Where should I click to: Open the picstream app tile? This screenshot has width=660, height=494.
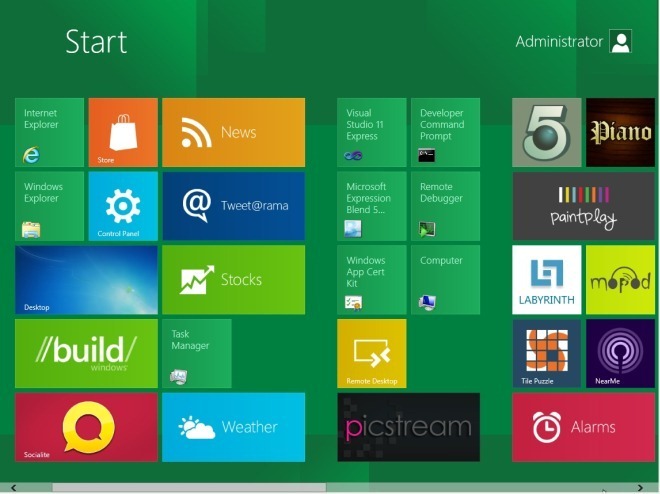click(x=408, y=427)
